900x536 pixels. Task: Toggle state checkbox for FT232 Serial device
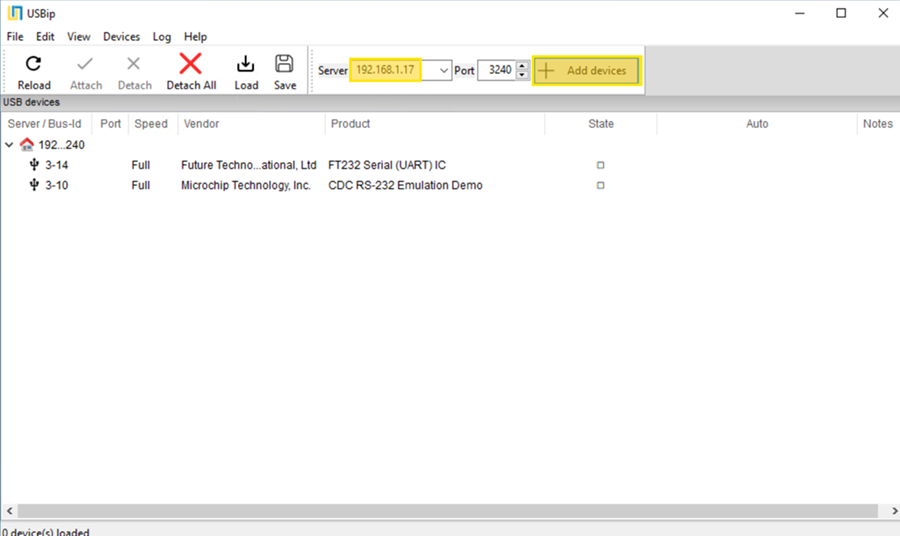(x=600, y=165)
